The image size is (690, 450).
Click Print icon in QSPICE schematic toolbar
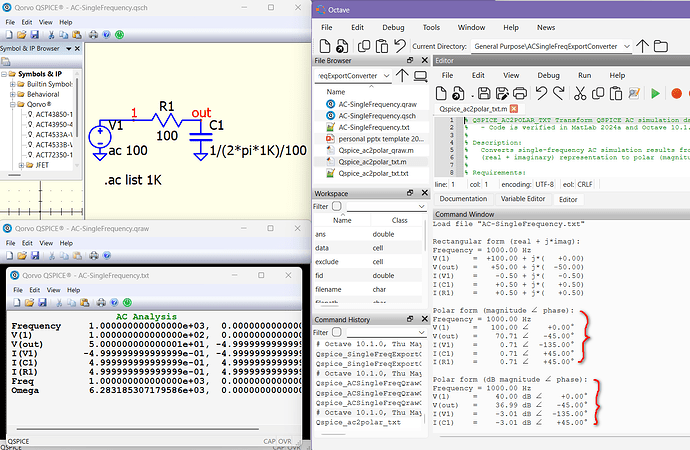coord(93,35)
